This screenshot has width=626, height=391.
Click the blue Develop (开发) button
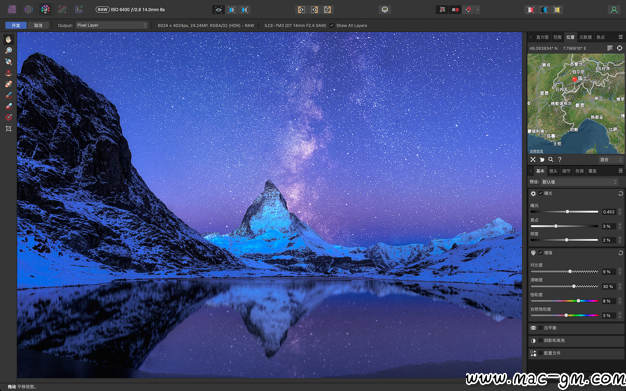click(16, 25)
